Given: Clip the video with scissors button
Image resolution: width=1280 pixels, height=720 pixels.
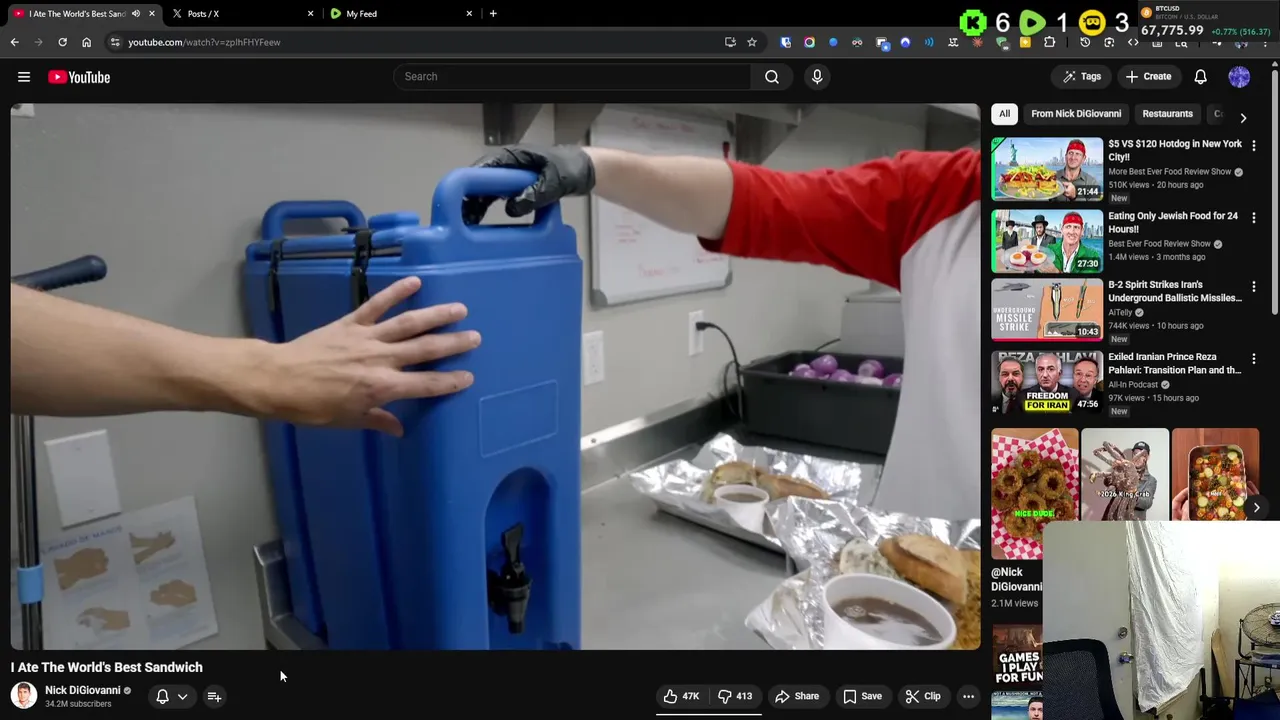Looking at the screenshot, I should tap(922, 696).
